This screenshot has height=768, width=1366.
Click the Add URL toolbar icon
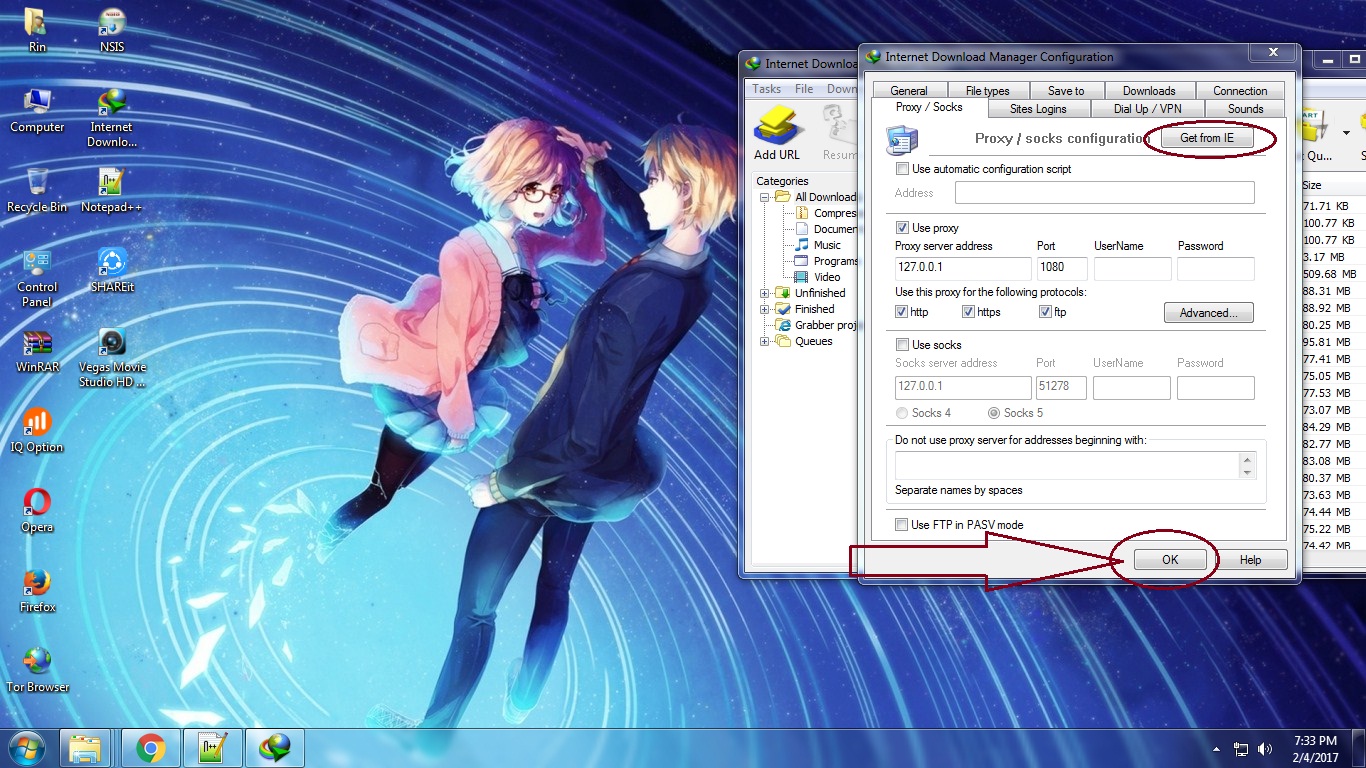777,133
